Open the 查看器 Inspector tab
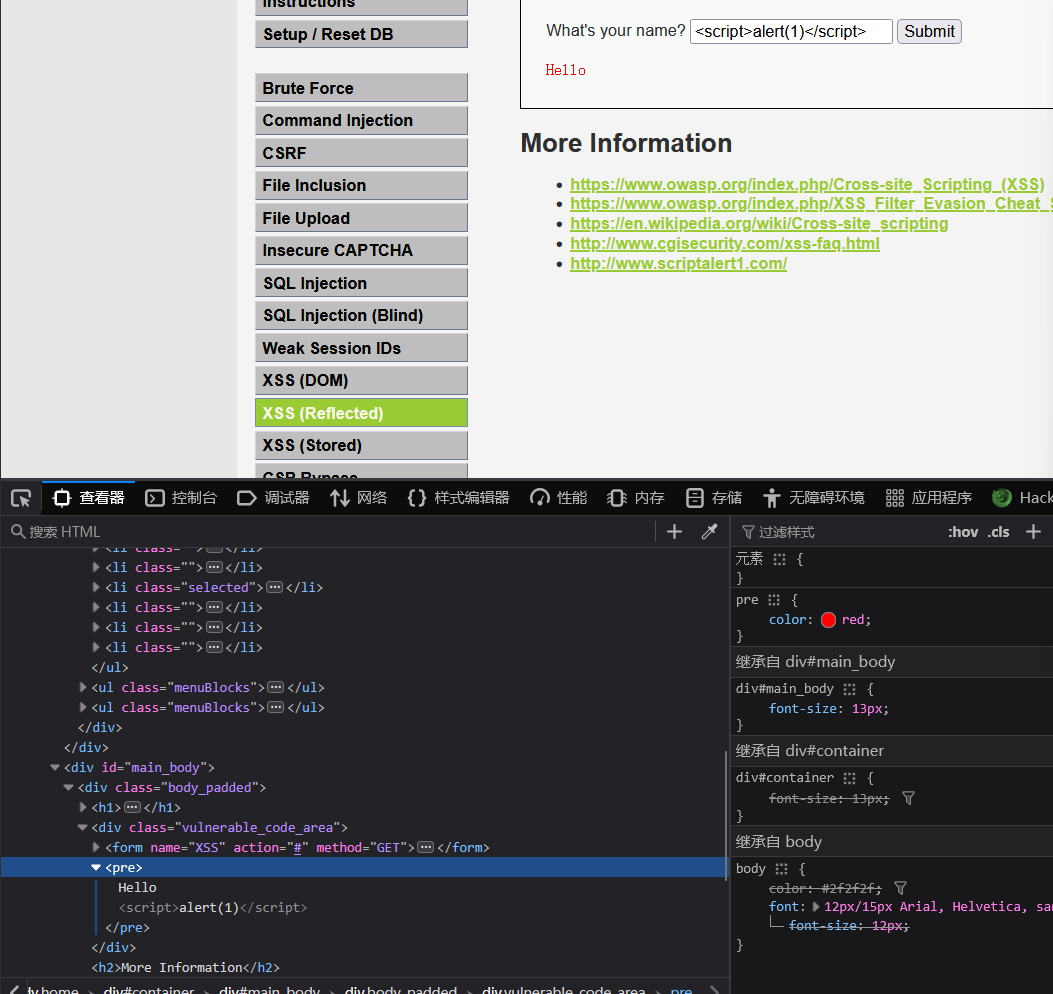Viewport: 1053px width, 994px height. tap(89, 498)
